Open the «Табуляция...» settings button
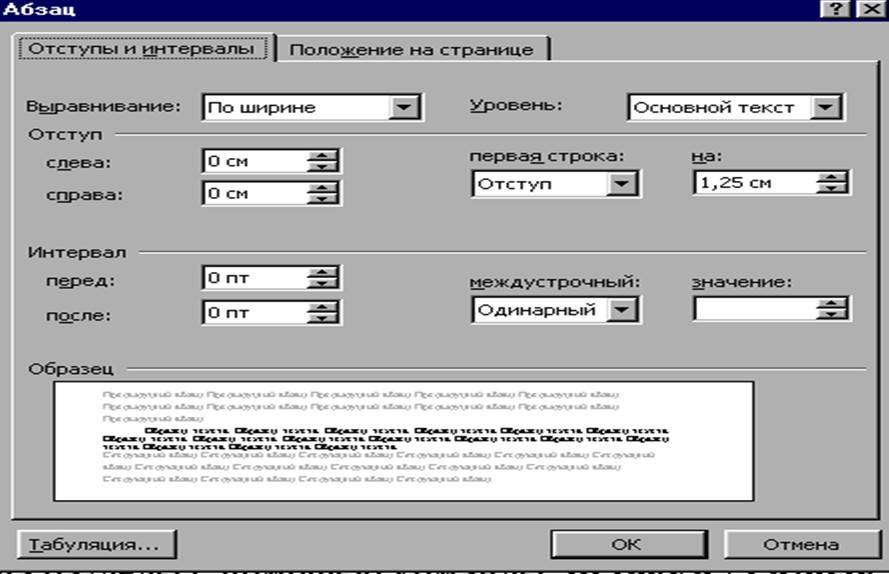The height and width of the screenshot is (574, 889). point(96,545)
